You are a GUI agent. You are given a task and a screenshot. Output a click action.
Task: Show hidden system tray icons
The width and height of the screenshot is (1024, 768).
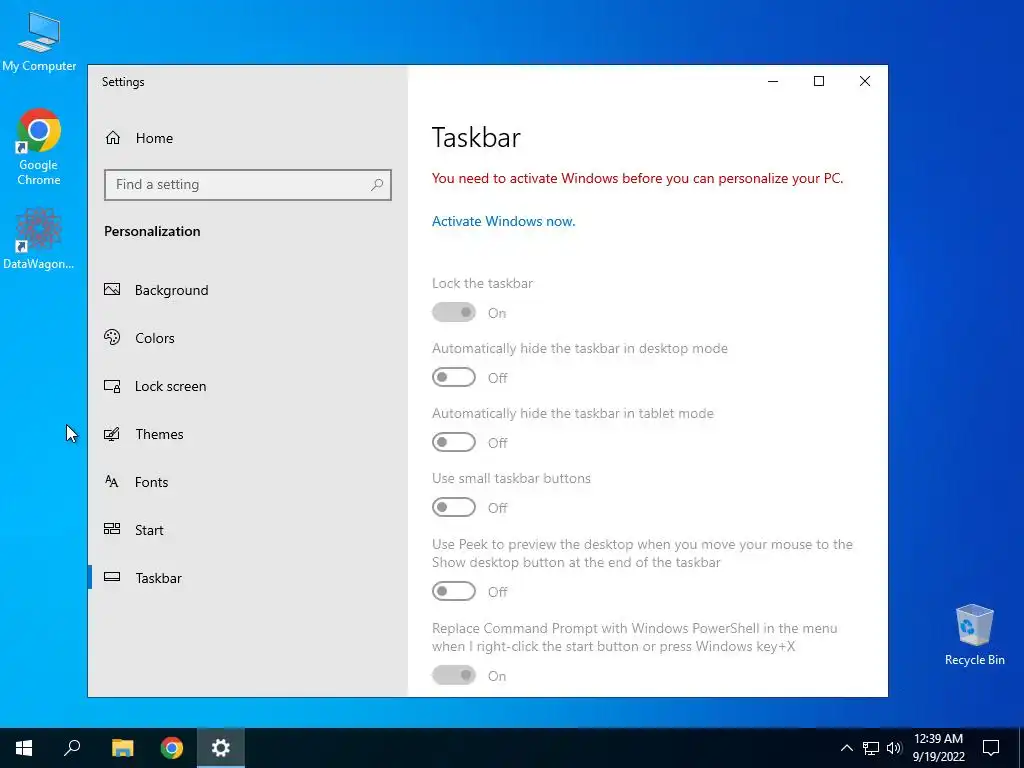(x=846, y=748)
